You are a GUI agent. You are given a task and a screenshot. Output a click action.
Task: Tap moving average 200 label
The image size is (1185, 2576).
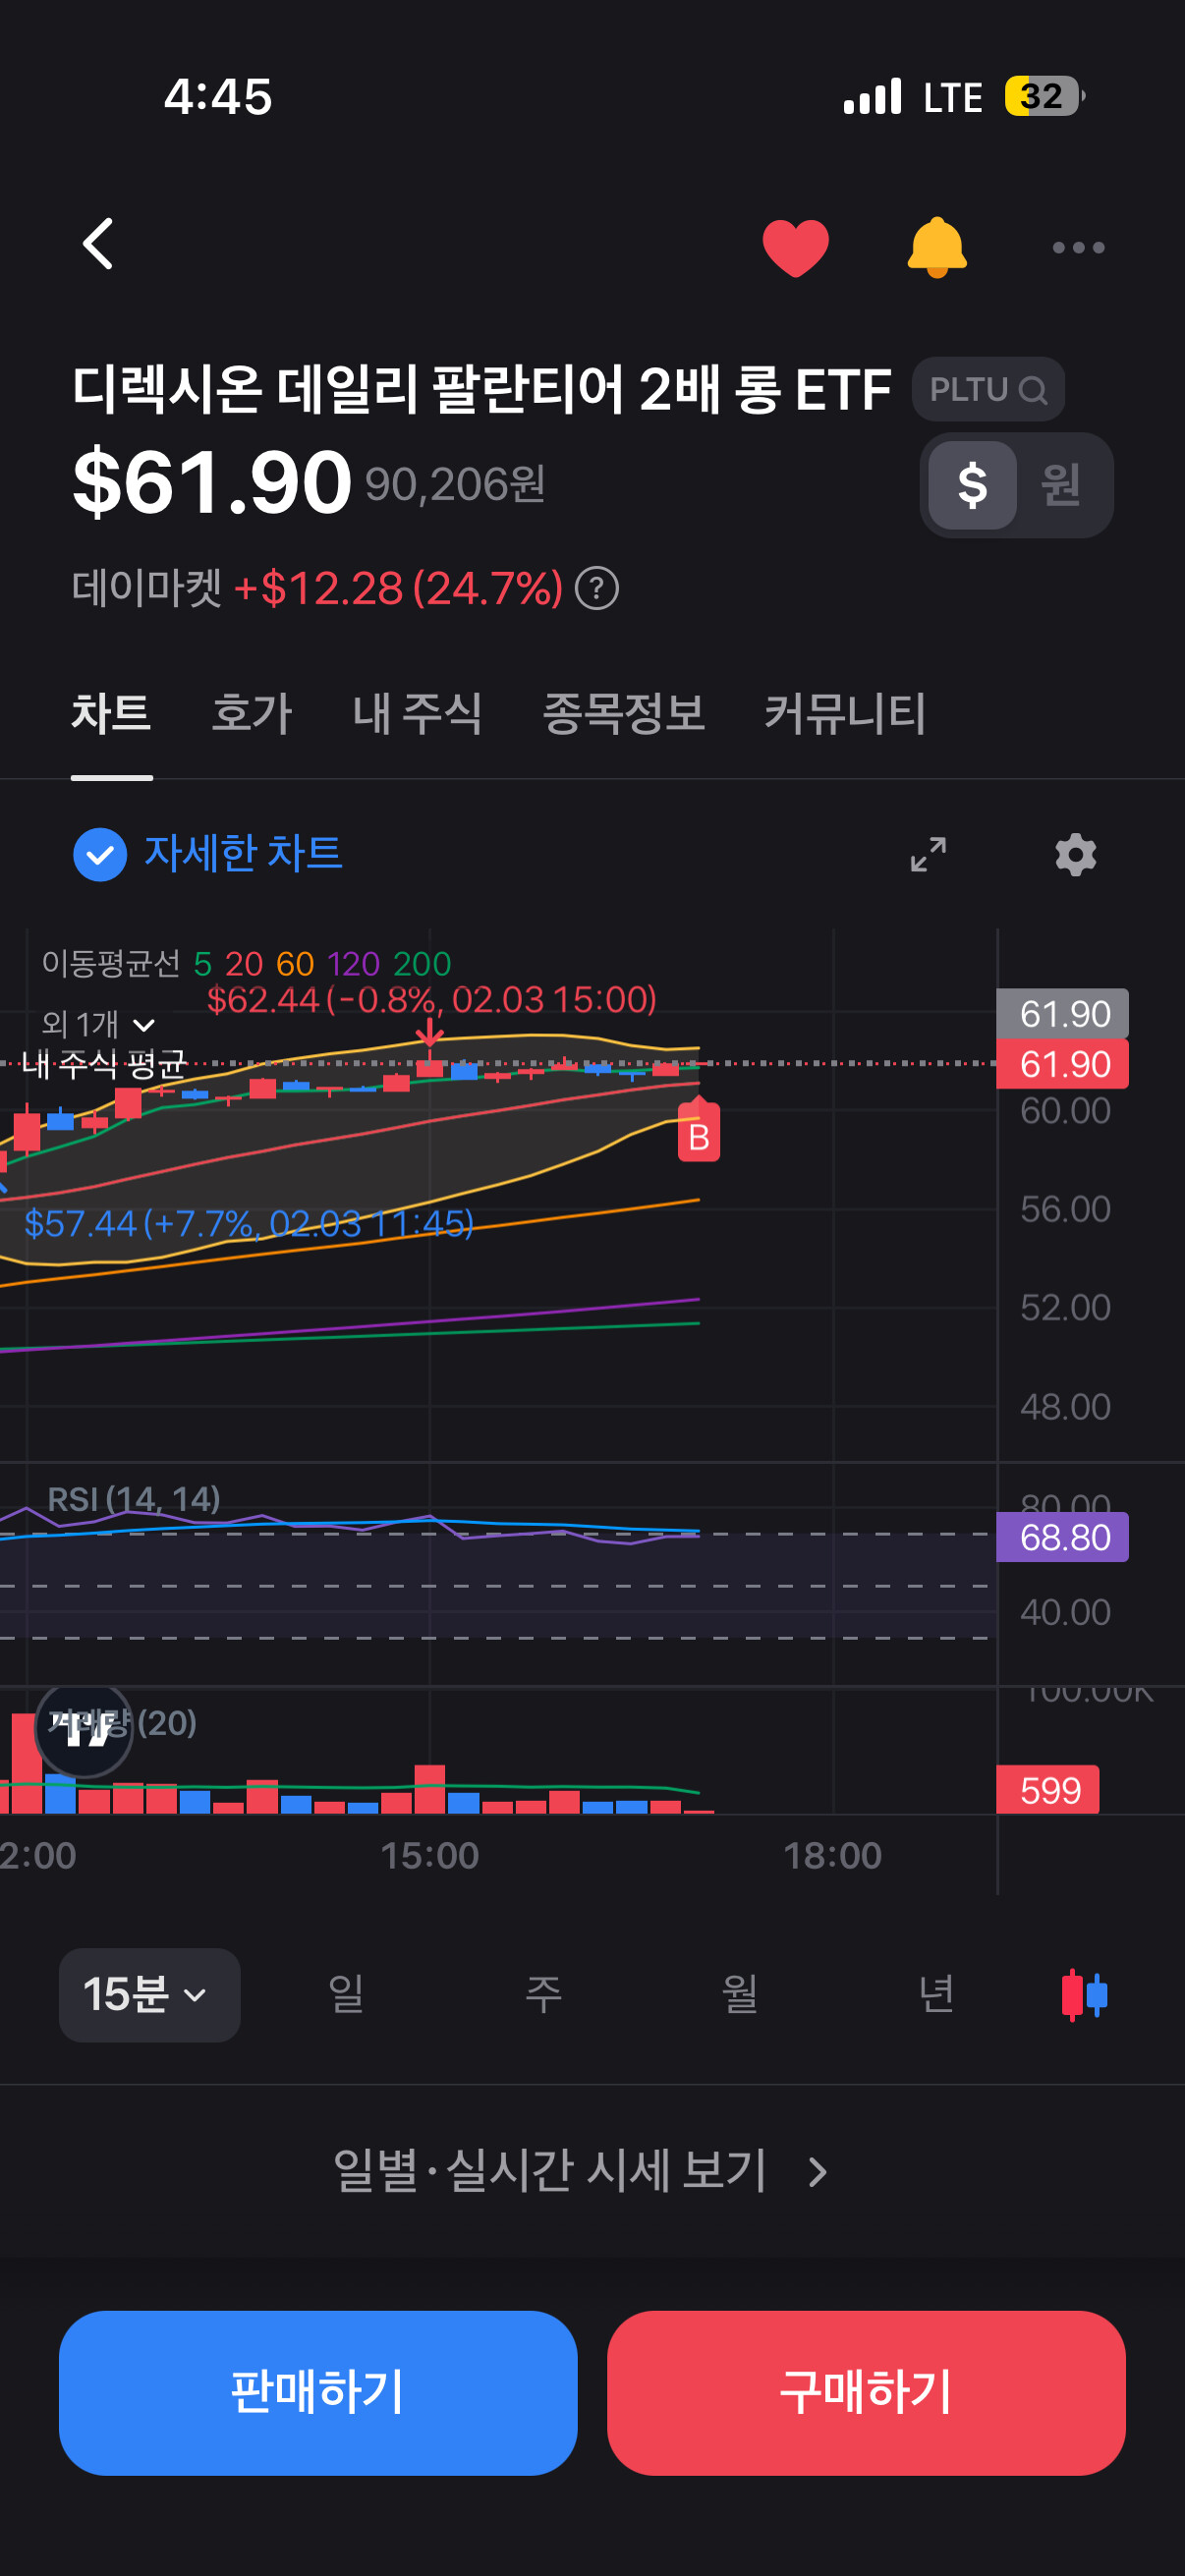tap(422, 964)
